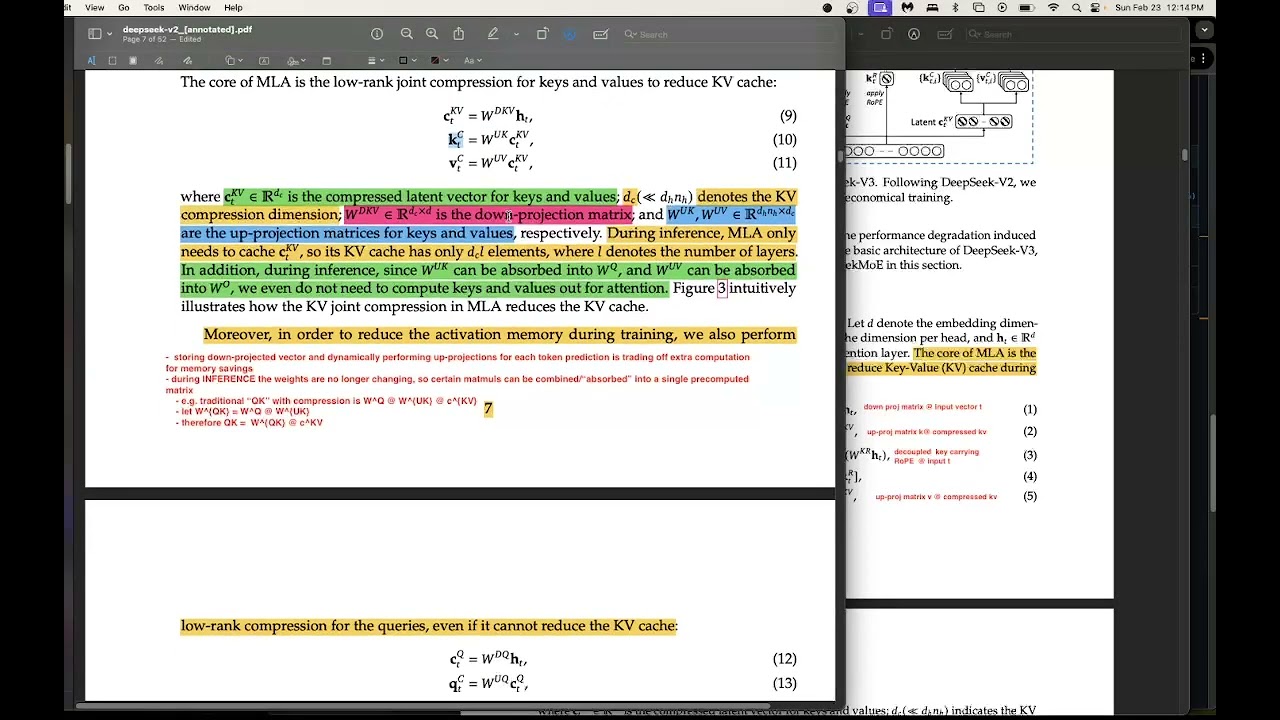The width and height of the screenshot is (1280, 720).
Task: Choose the Sketch tool
Action: [159, 61]
